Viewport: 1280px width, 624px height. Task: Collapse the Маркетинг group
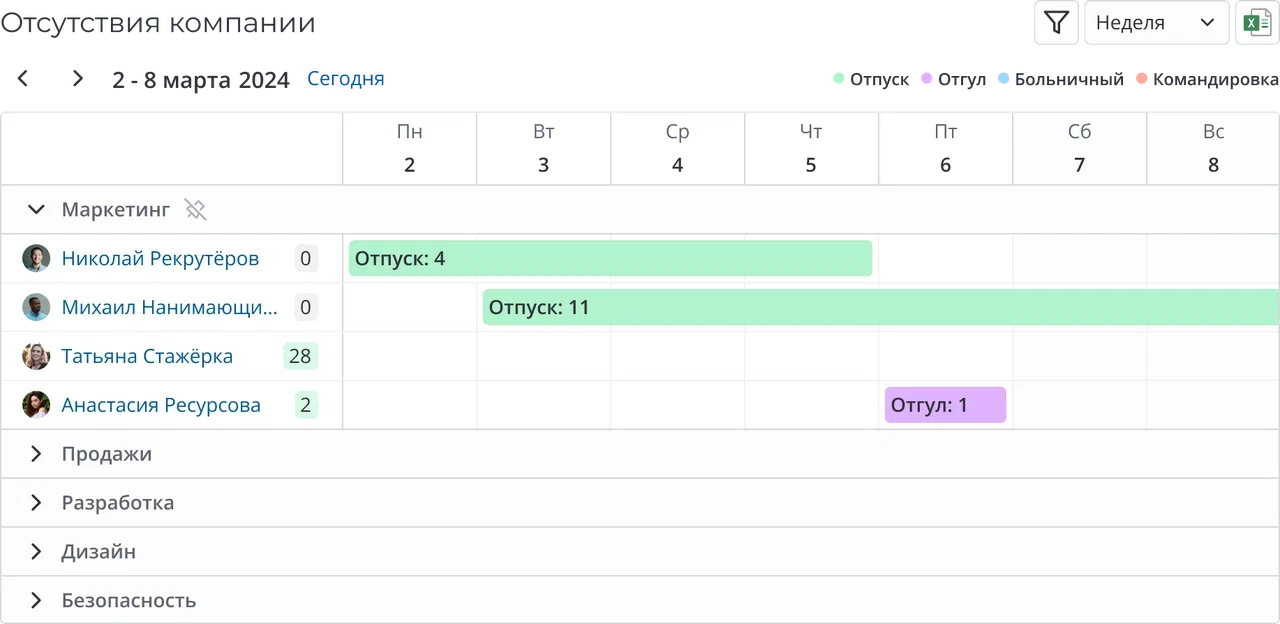click(x=36, y=210)
